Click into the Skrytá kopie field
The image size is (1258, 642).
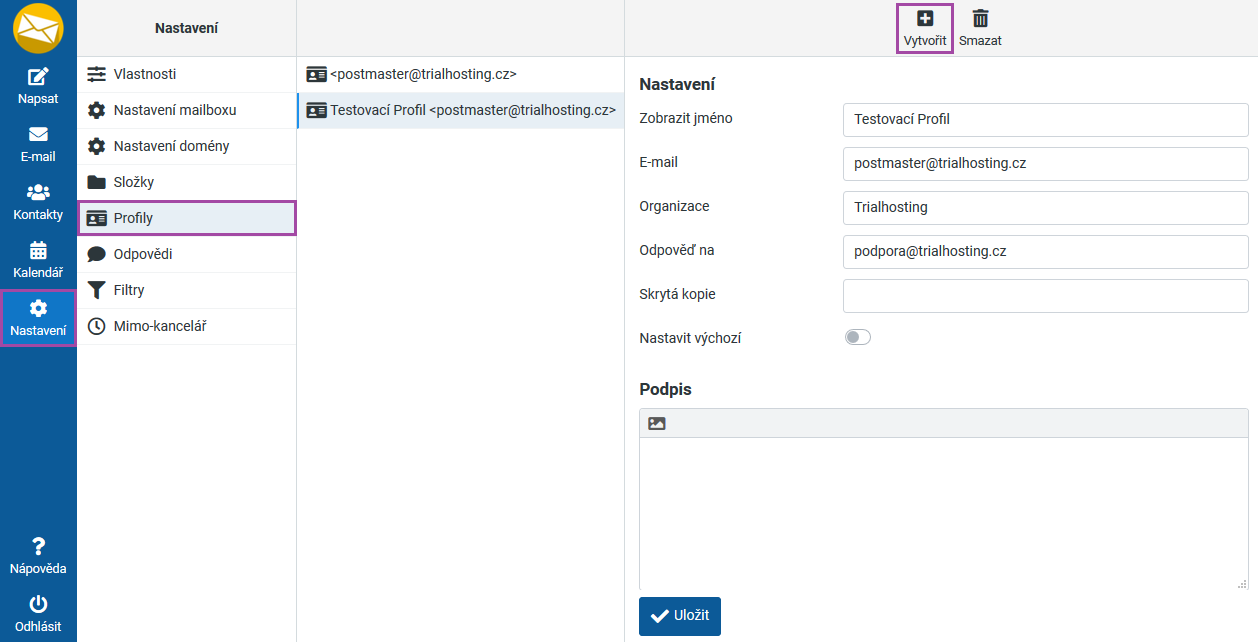(1045, 295)
